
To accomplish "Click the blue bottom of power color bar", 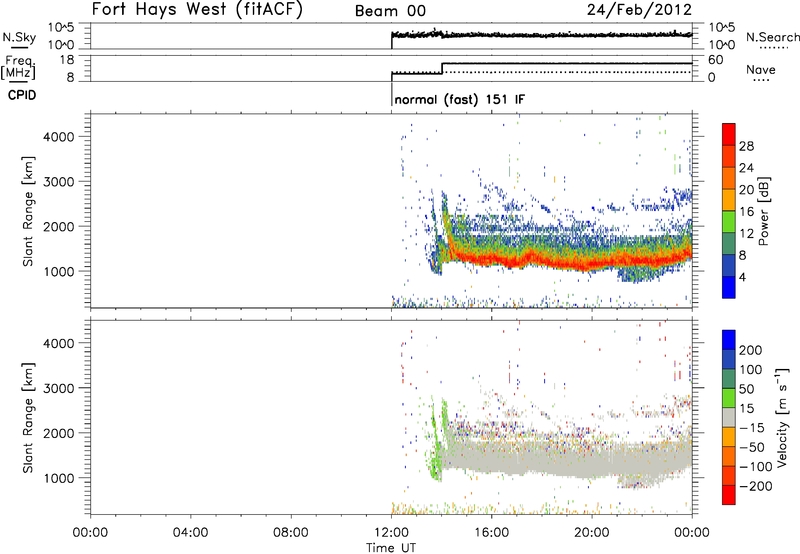I will (x=729, y=287).
